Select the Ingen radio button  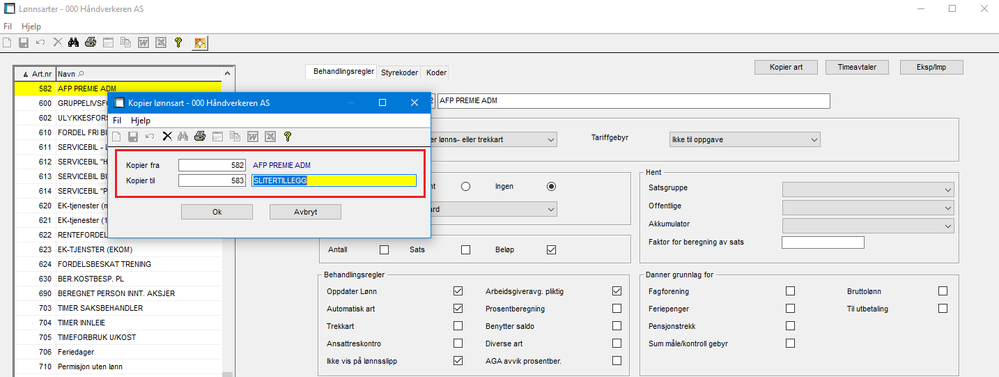[551, 187]
